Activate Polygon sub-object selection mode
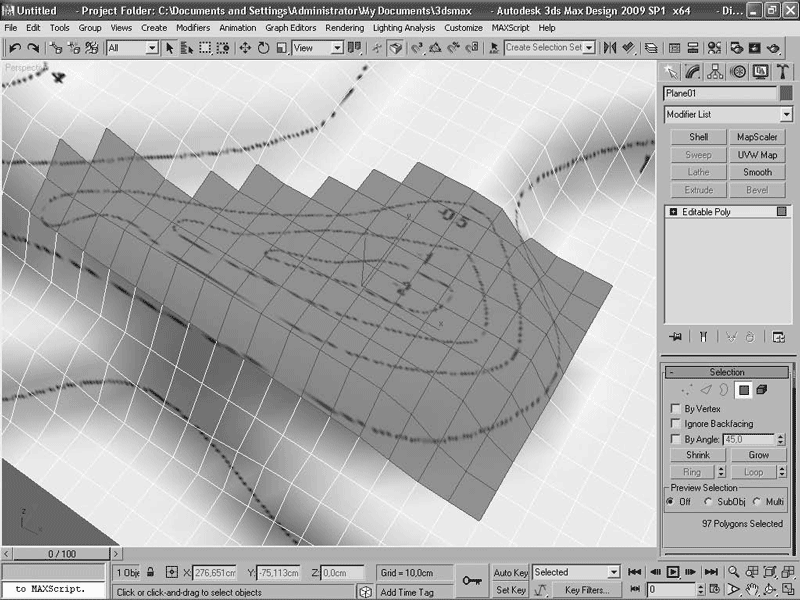Screen dimensions: 800x600 (x=743, y=390)
